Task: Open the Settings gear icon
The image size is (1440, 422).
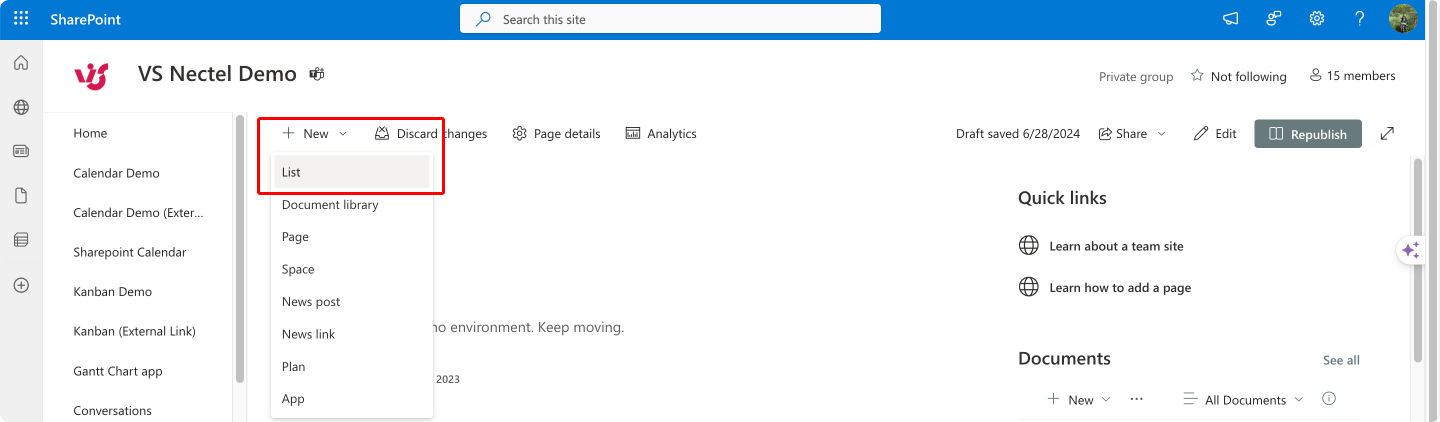Action: [1317, 19]
